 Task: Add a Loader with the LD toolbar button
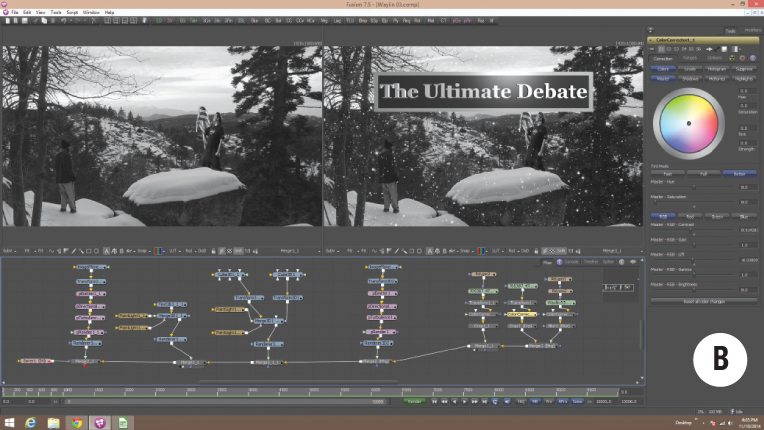coord(159,21)
